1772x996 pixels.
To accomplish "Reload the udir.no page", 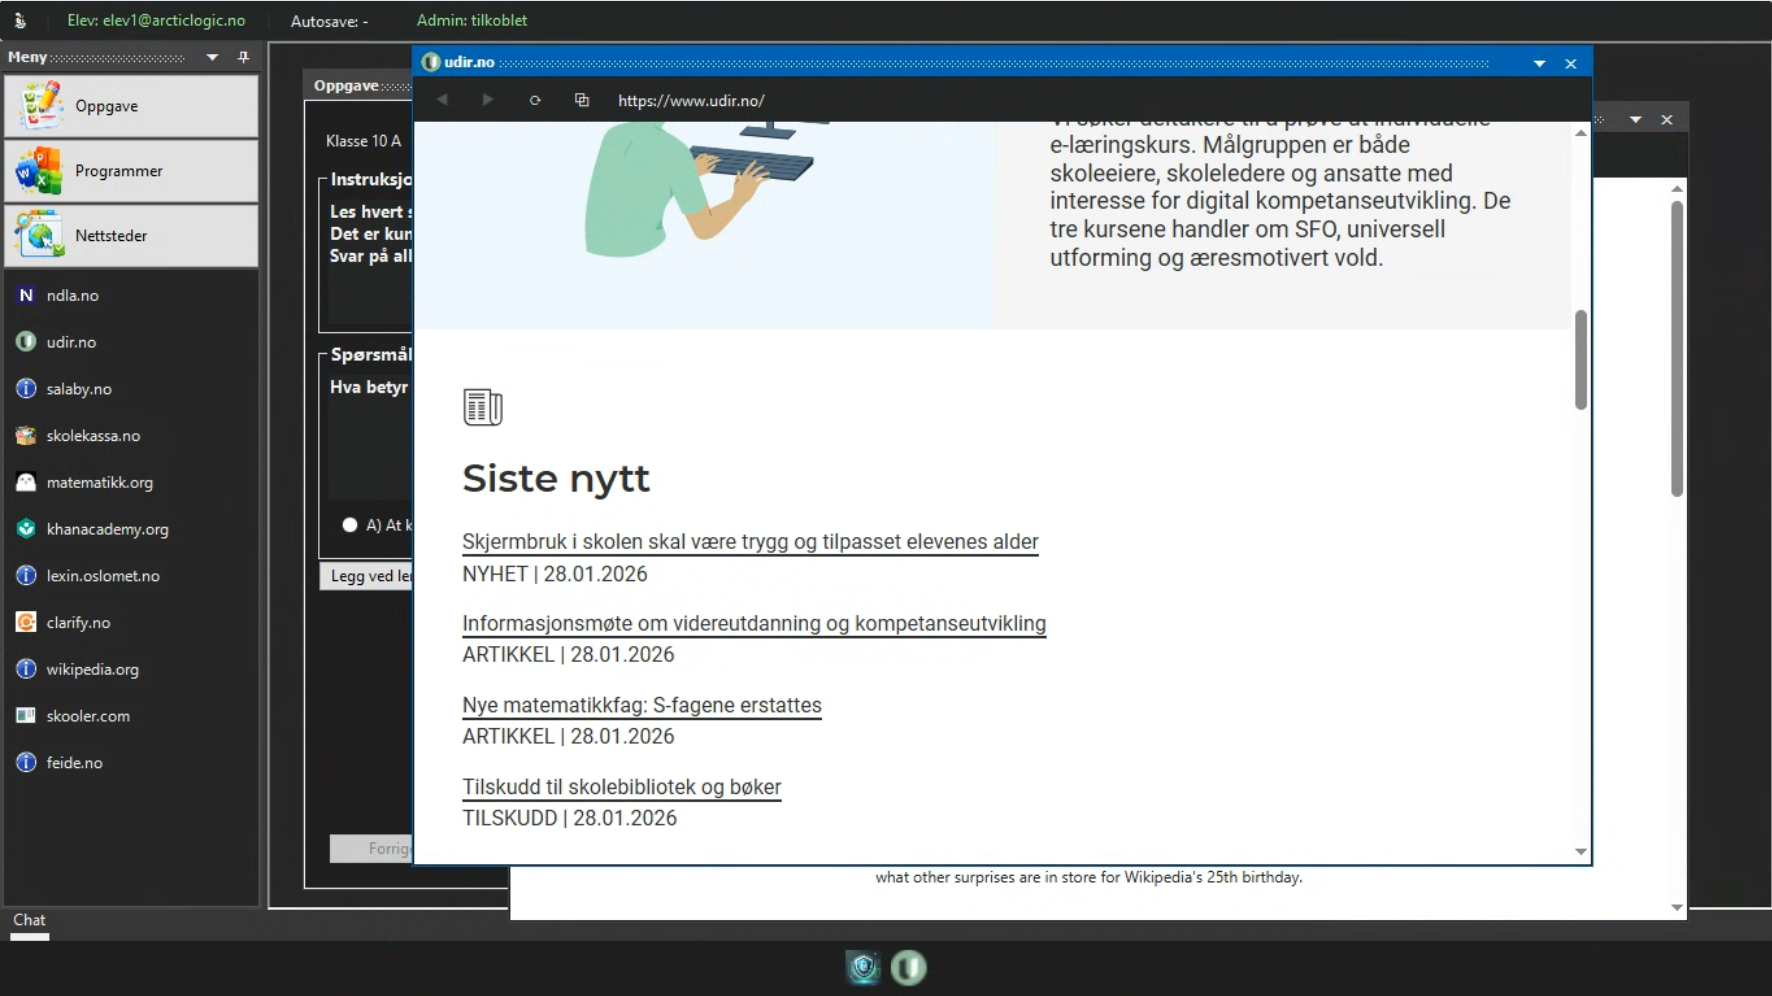I will pyautogui.click(x=535, y=100).
